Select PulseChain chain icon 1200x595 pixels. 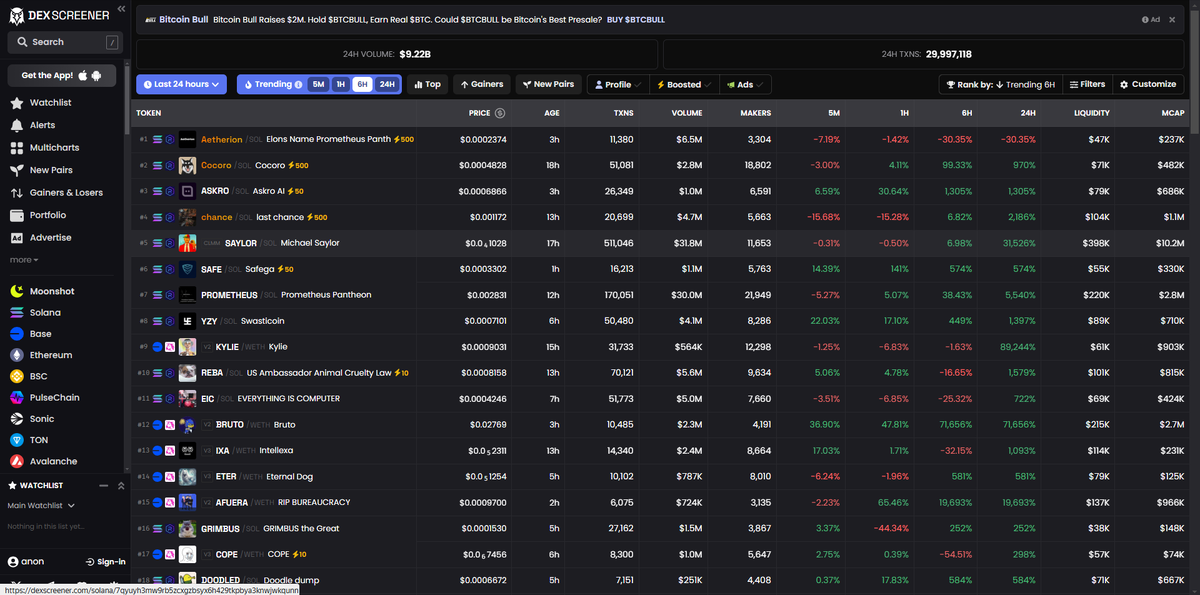click(17, 397)
